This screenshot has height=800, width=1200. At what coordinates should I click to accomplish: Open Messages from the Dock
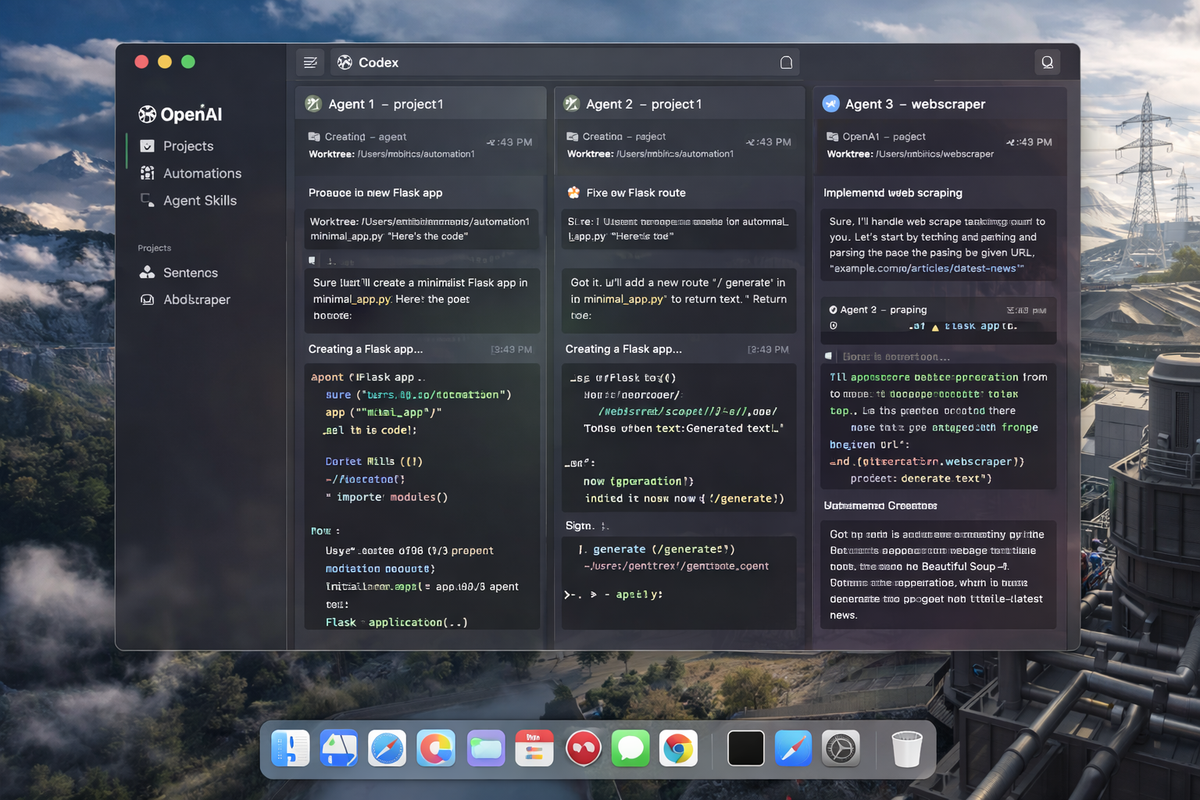[630, 748]
